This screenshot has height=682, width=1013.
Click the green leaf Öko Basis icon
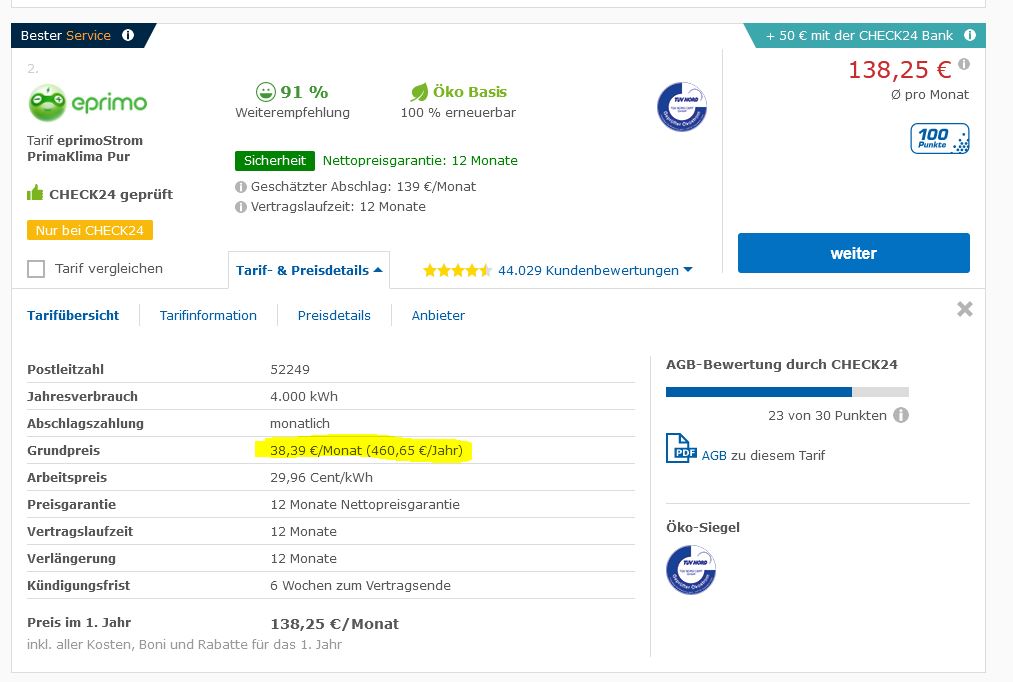coord(419,92)
